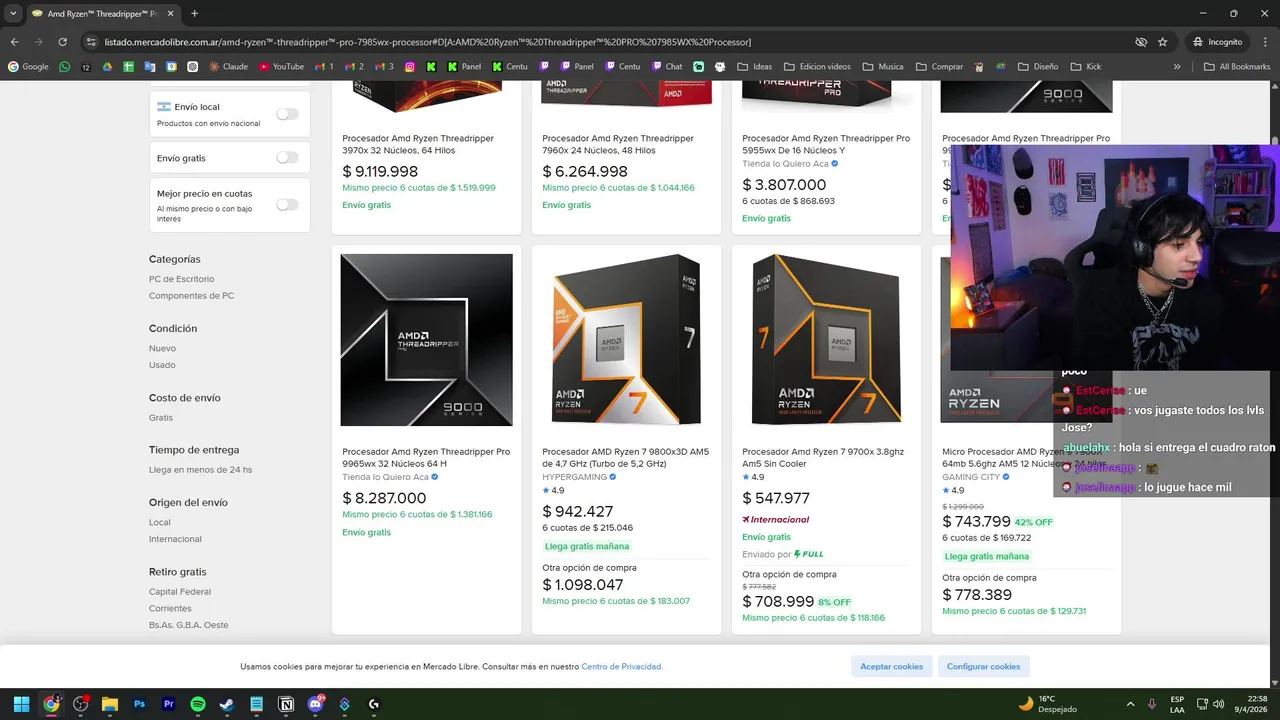Go back to the previous page

15,42
